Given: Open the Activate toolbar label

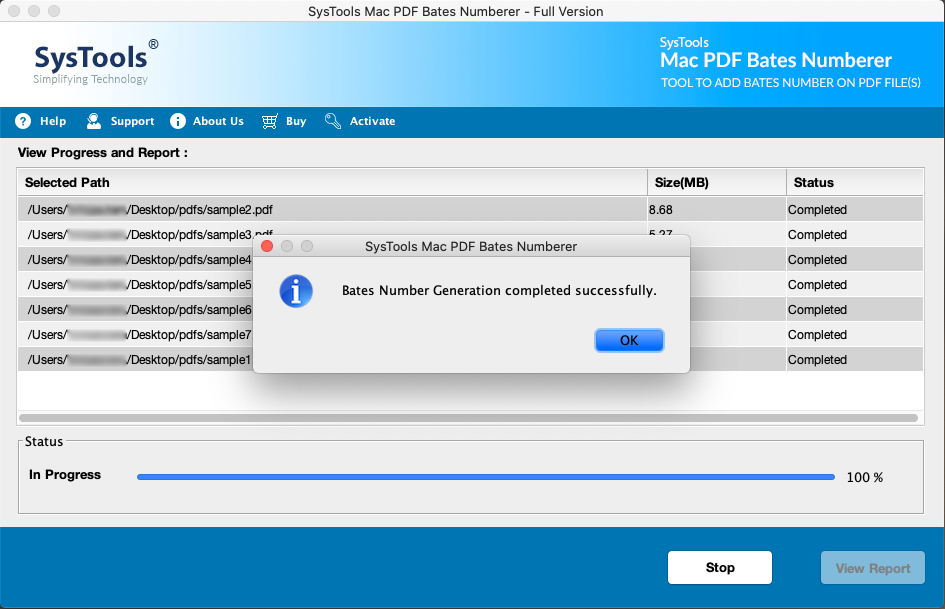Looking at the screenshot, I should [372, 121].
